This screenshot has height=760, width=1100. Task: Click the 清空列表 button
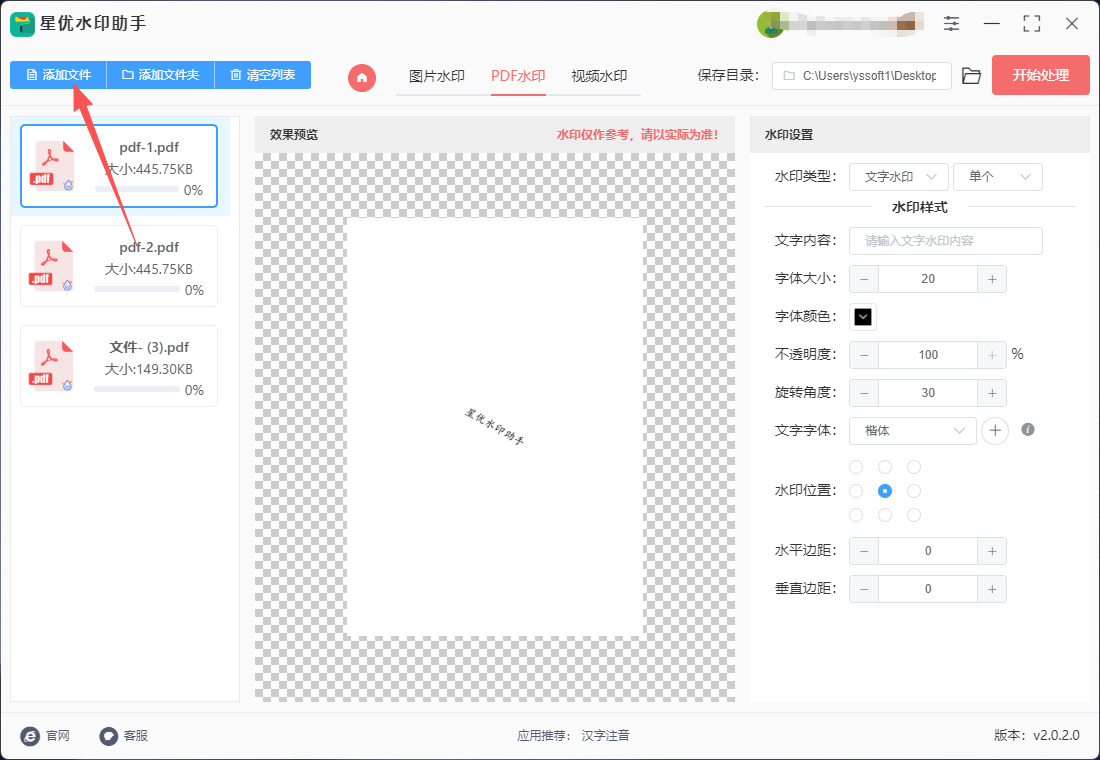[x=262, y=75]
